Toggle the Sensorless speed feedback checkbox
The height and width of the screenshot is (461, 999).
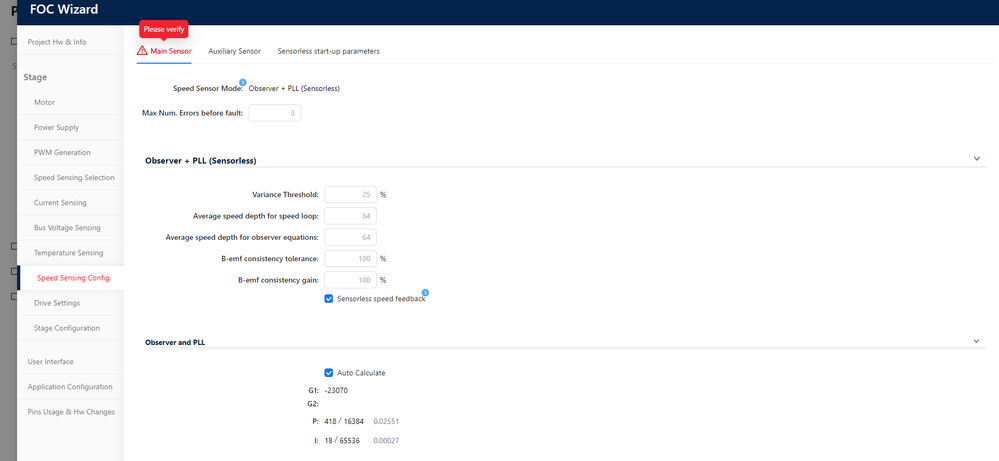(x=329, y=299)
